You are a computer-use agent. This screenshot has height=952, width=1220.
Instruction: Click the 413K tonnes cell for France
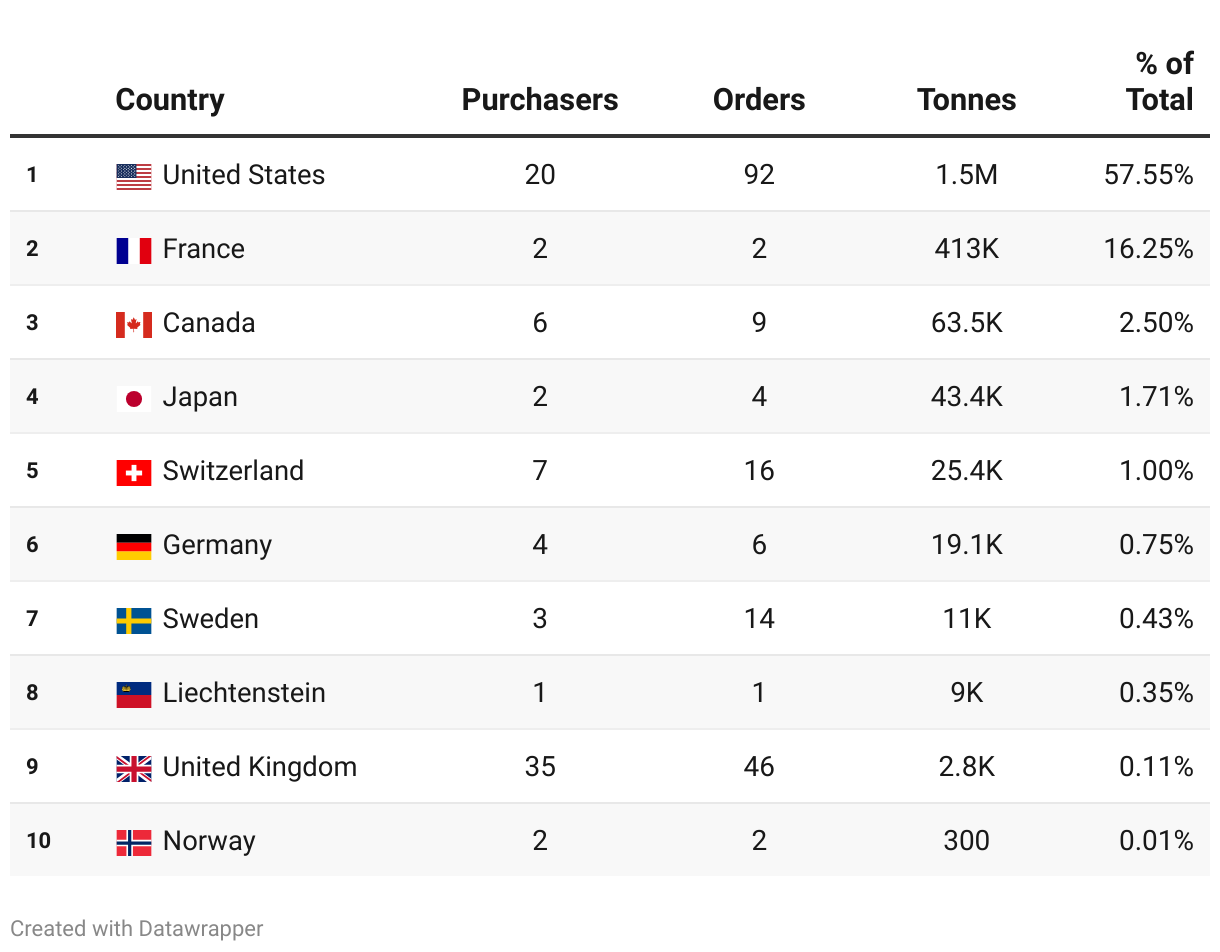(966, 249)
